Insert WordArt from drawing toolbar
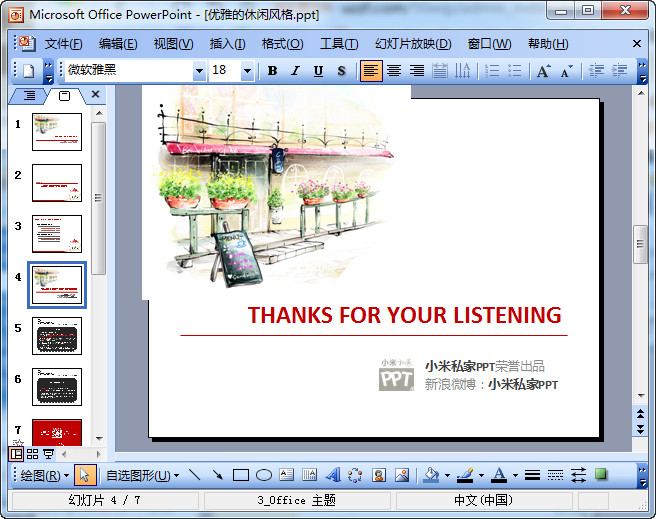 click(333, 475)
